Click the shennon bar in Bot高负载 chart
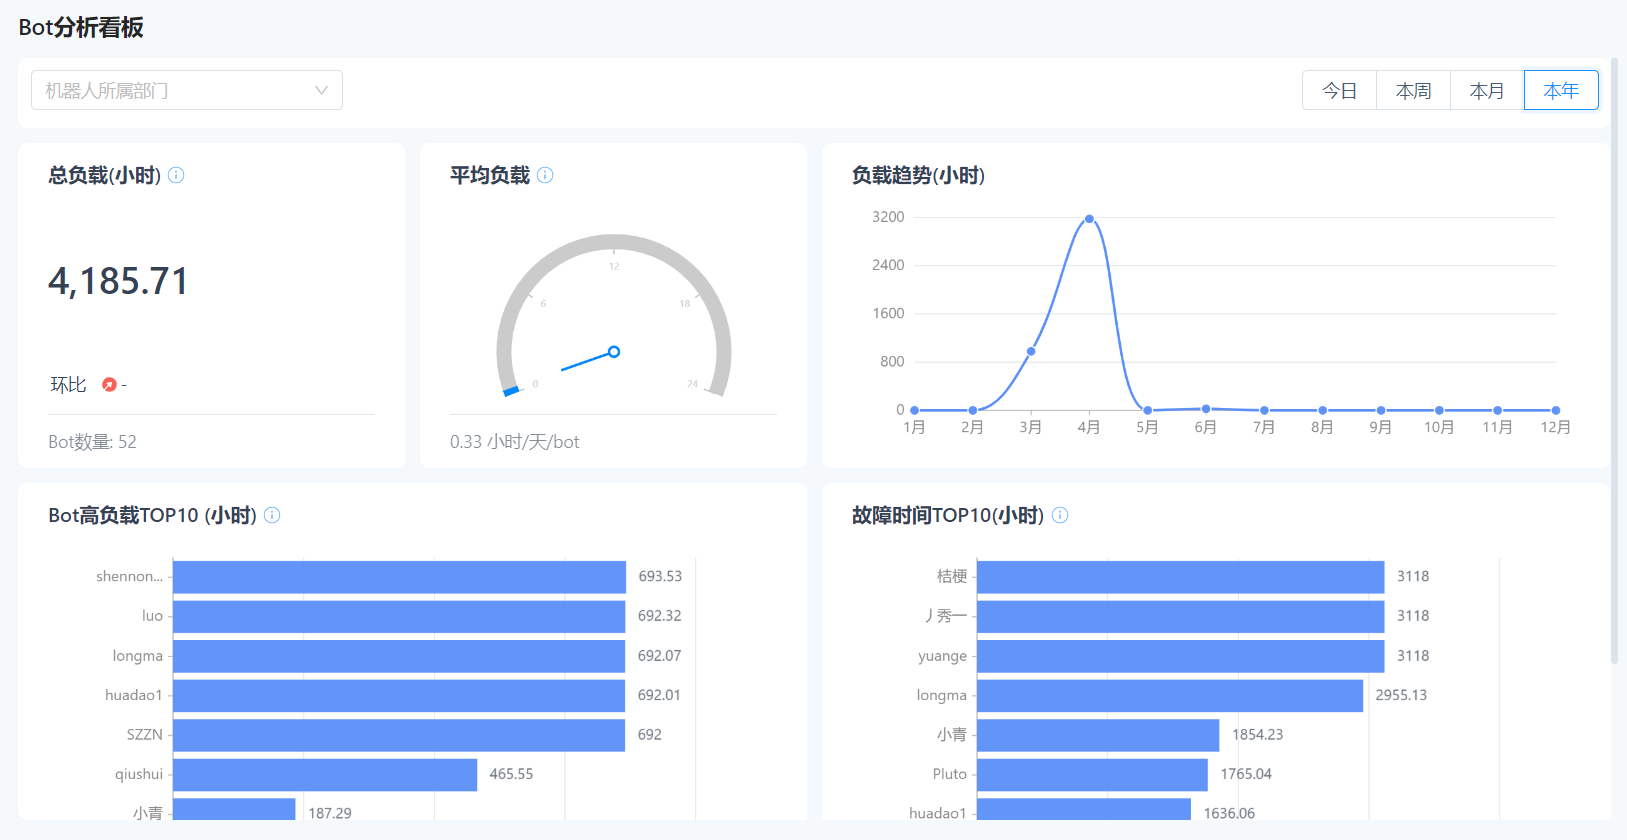This screenshot has width=1627, height=840. (399, 577)
